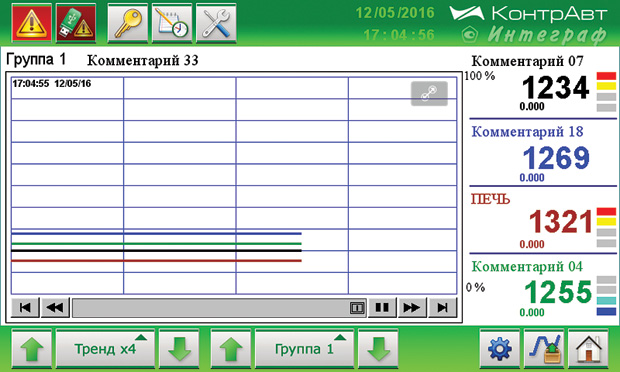Click the yellow alarm indicator of ПЕЧЬ
620x372 pixels.
pos(606,222)
